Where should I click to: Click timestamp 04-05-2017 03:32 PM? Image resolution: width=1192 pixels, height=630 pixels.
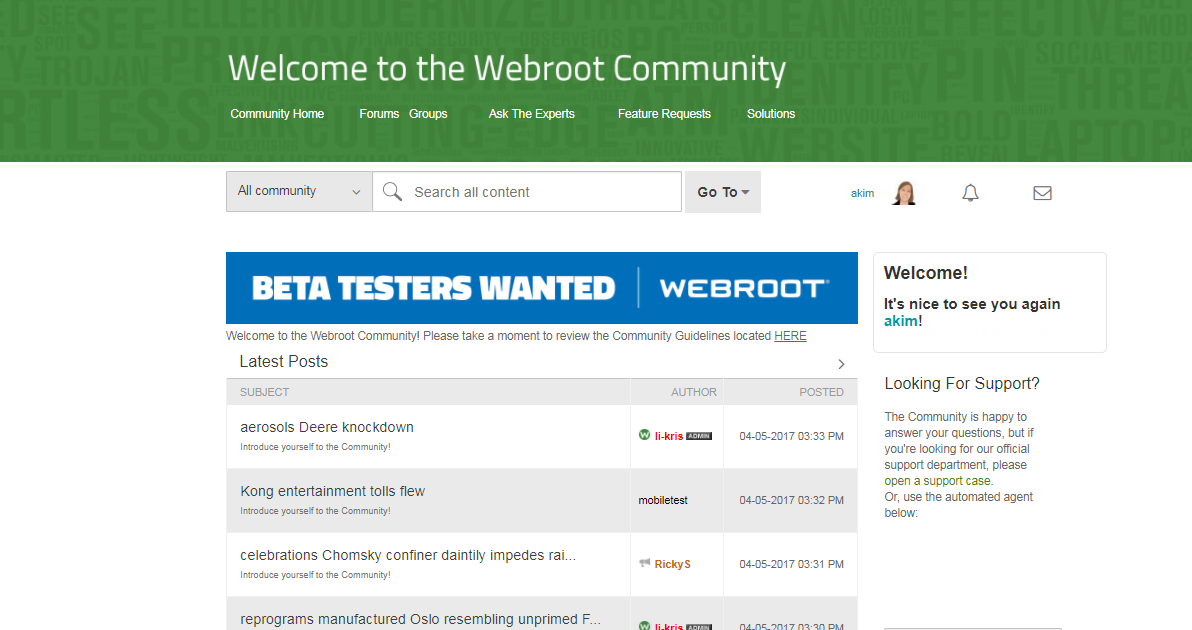(x=791, y=500)
